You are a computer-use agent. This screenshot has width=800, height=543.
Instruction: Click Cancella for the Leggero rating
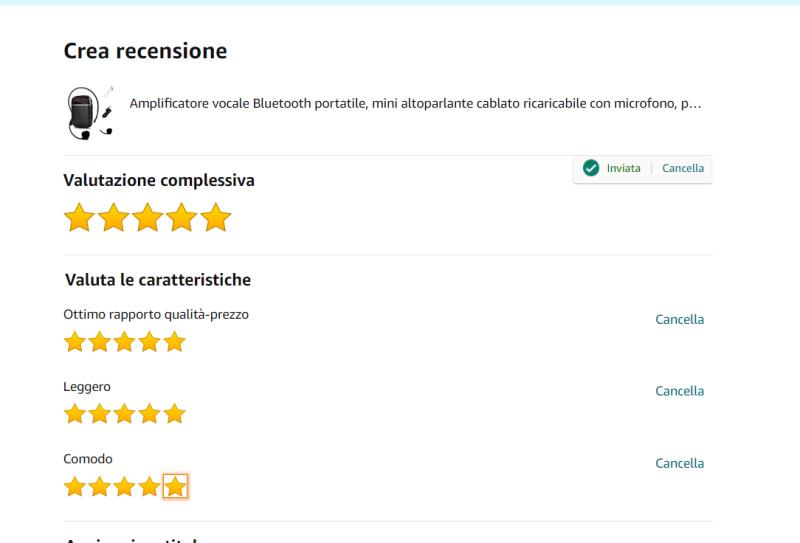[679, 391]
